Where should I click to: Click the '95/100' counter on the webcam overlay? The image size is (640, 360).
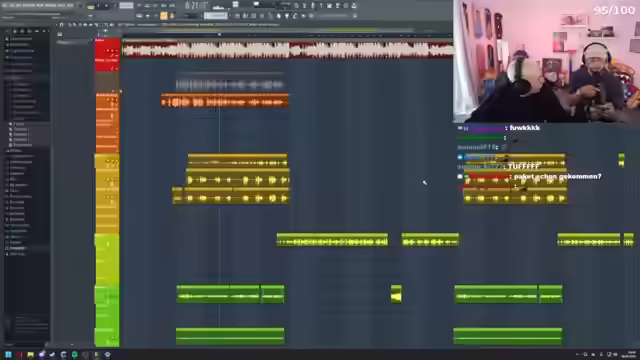(614, 10)
